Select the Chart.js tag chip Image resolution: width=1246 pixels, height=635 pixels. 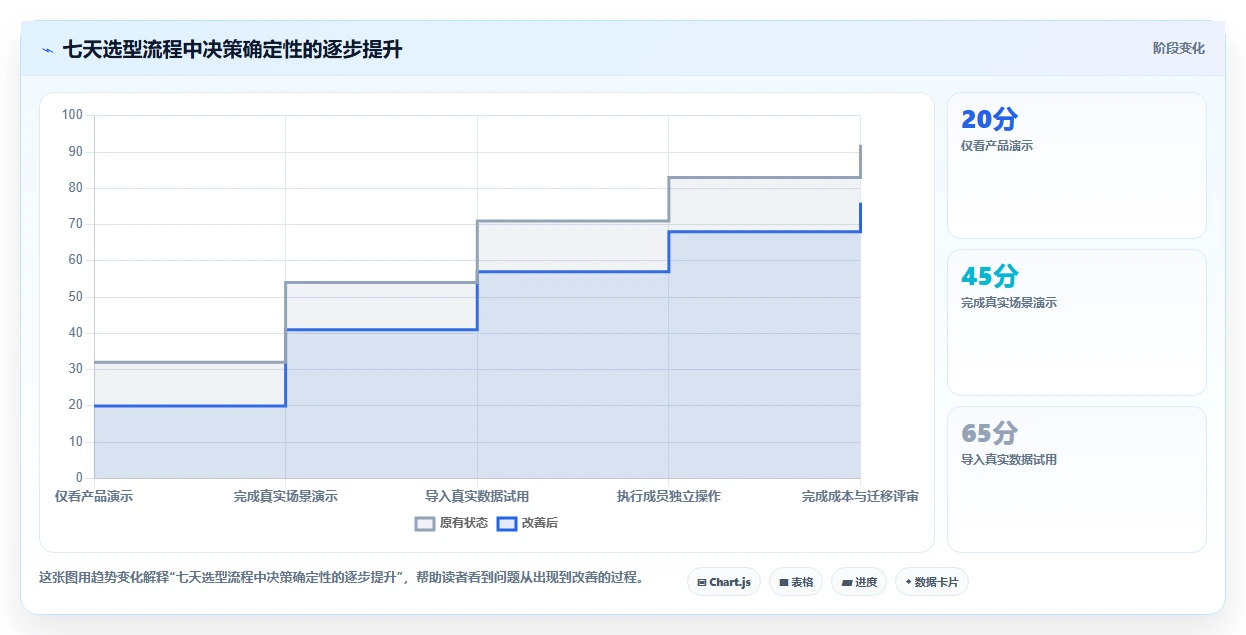point(724,582)
